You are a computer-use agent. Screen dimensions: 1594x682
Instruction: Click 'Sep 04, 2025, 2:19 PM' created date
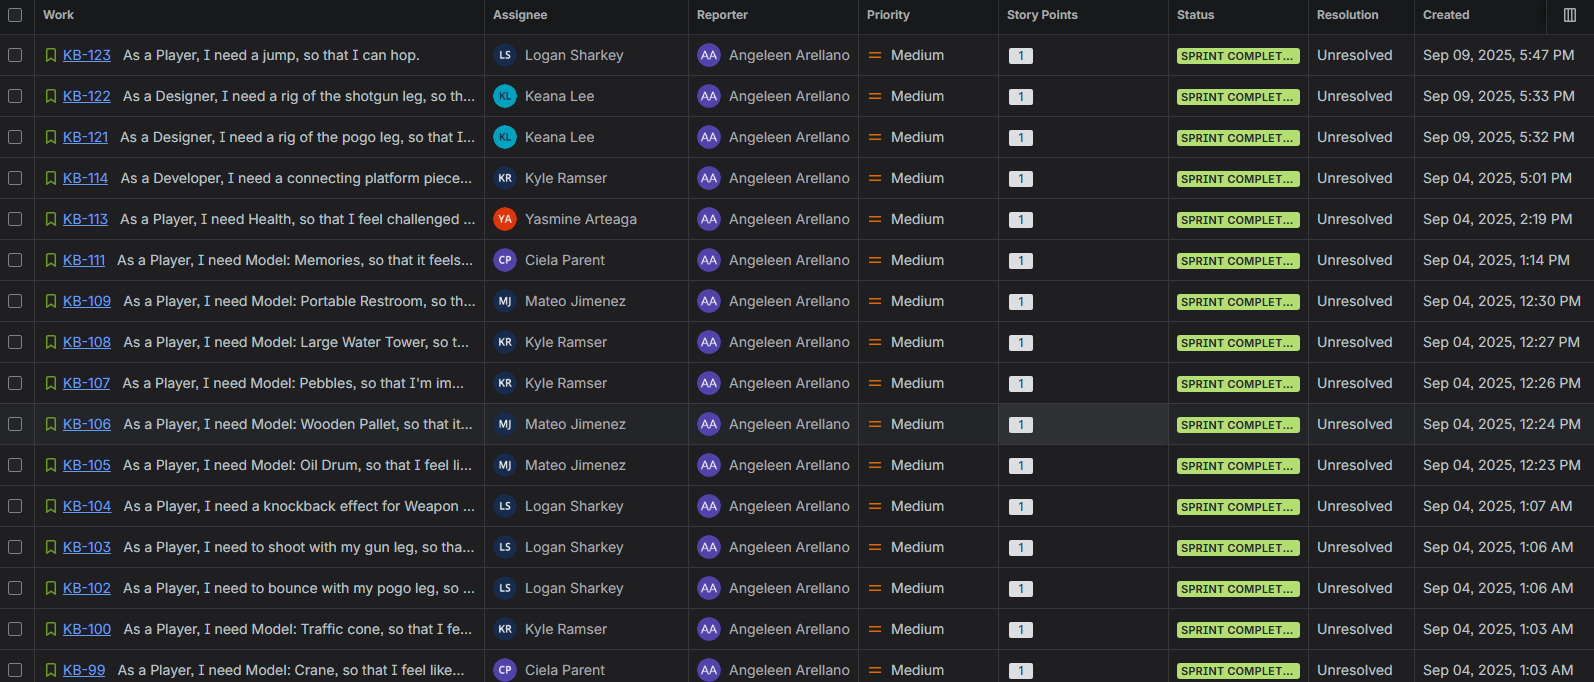tap(1497, 219)
